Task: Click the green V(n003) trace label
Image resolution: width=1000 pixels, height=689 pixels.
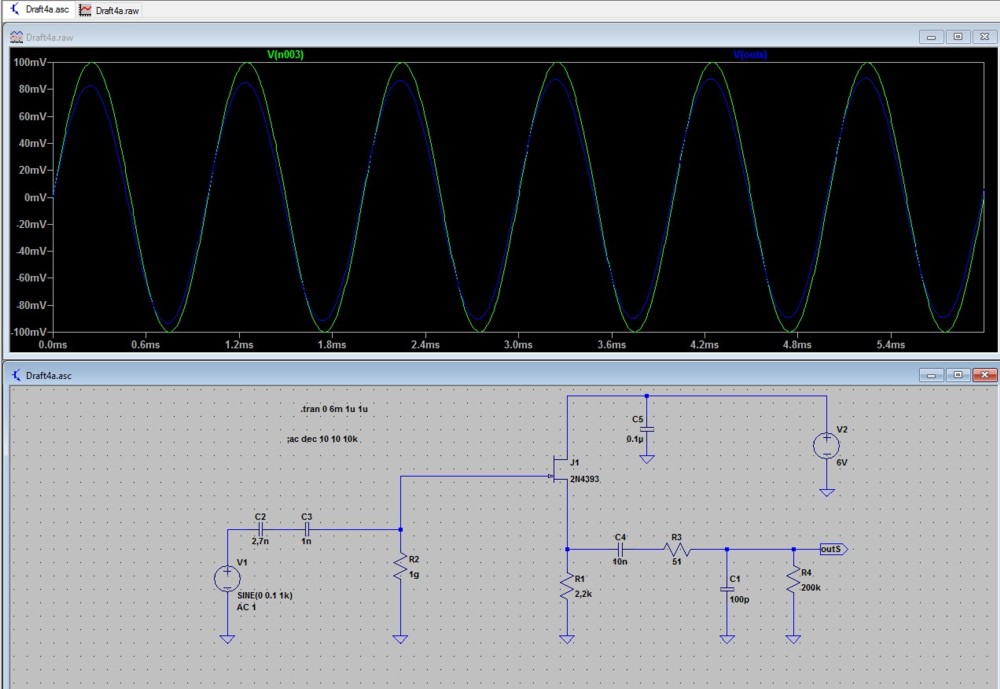Action: [285, 55]
